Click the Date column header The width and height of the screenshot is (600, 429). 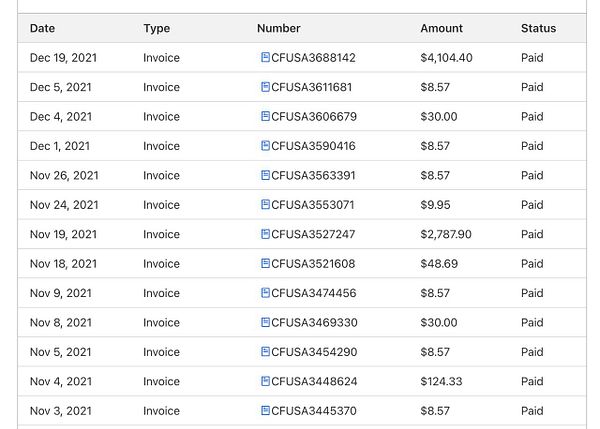point(42,28)
